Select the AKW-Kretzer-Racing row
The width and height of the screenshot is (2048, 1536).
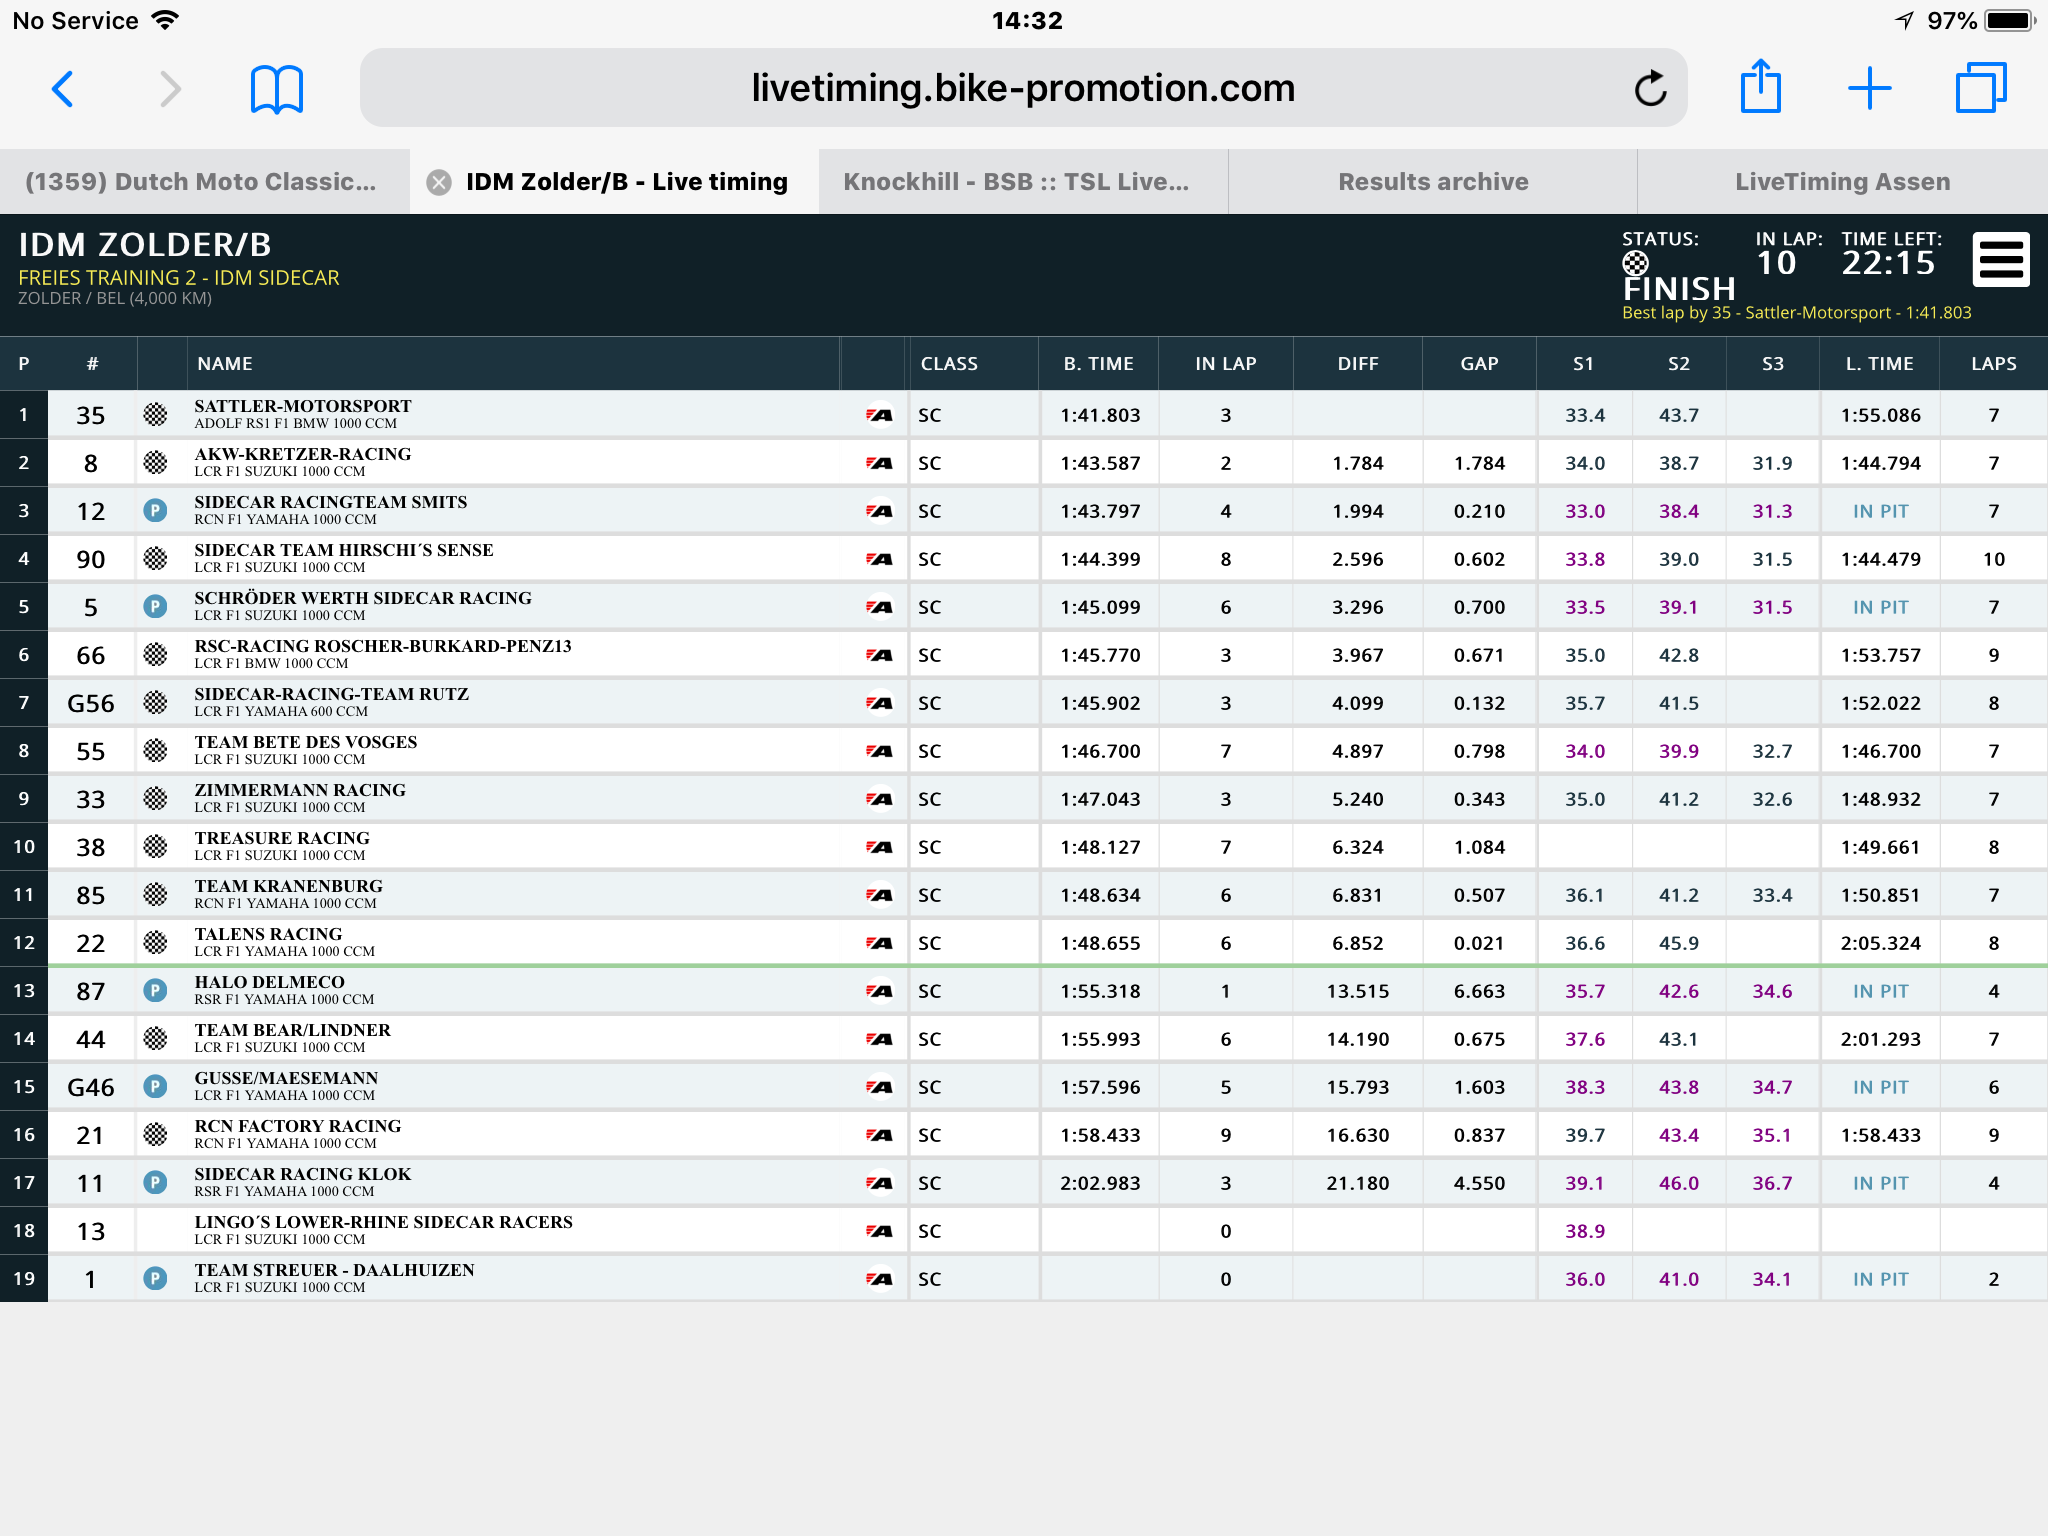pos(1024,463)
